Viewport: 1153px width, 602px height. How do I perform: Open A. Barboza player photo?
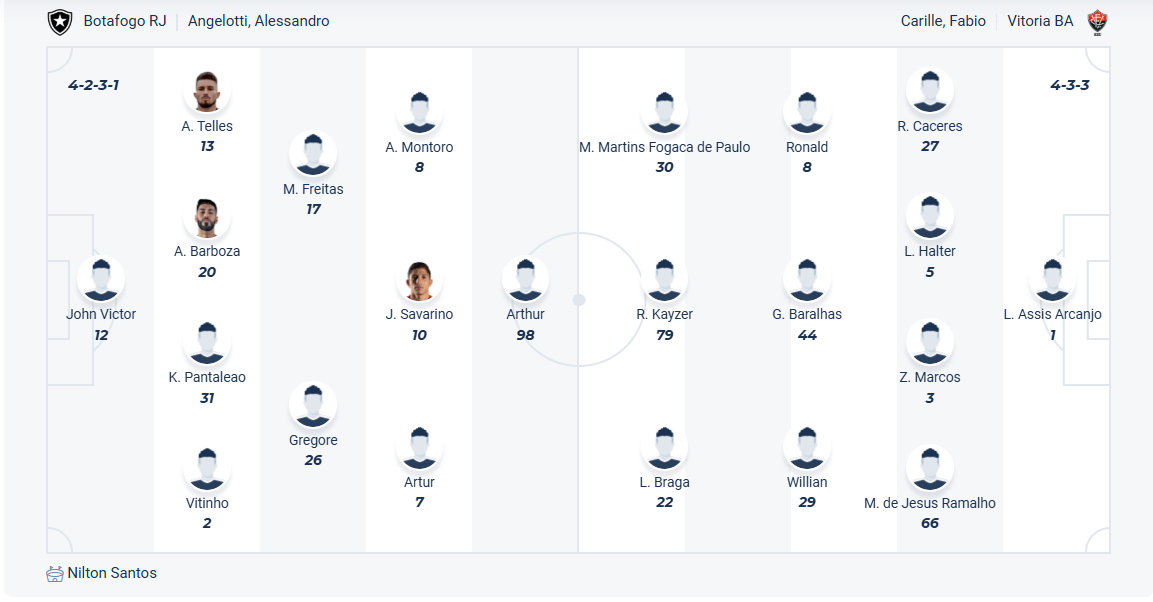(x=207, y=217)
